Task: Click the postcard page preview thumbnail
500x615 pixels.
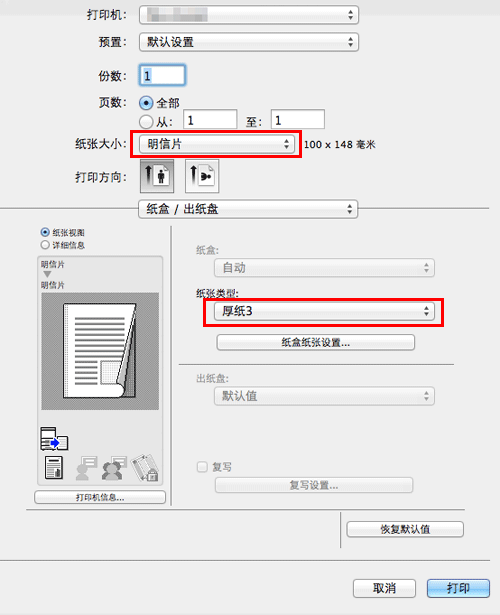Action: (100, 351)
